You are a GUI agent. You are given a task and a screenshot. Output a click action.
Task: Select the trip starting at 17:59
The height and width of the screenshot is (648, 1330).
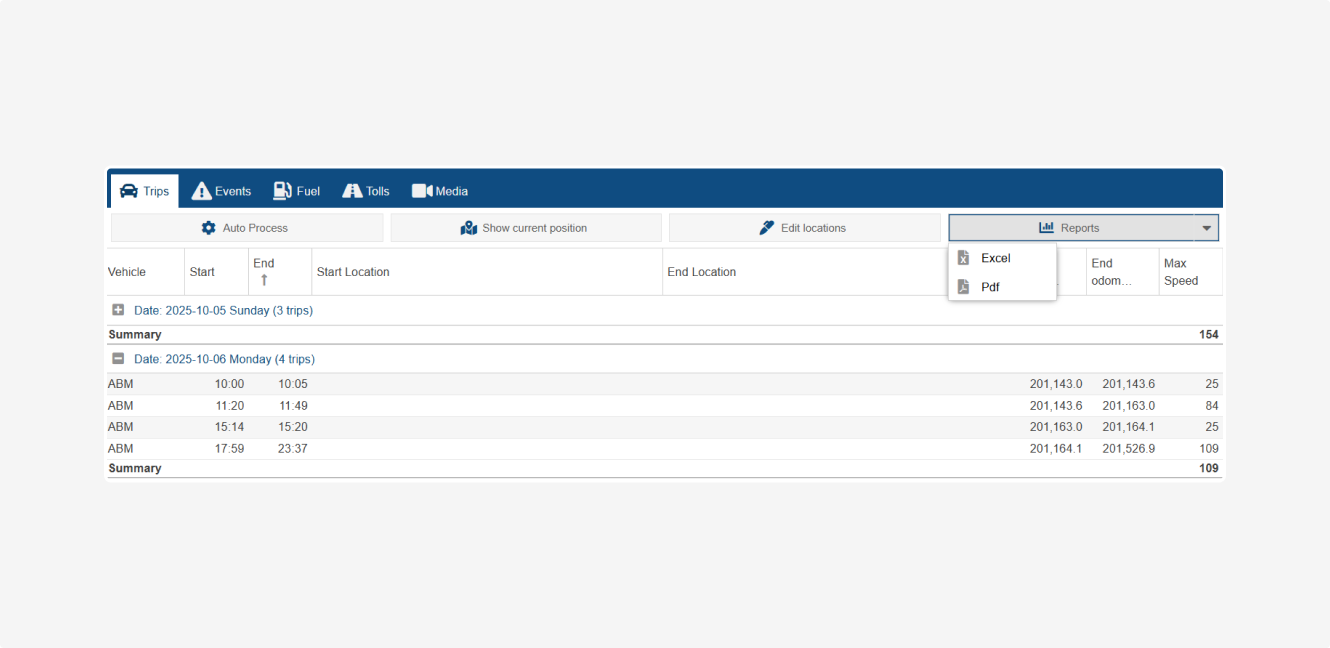point(229,449)
